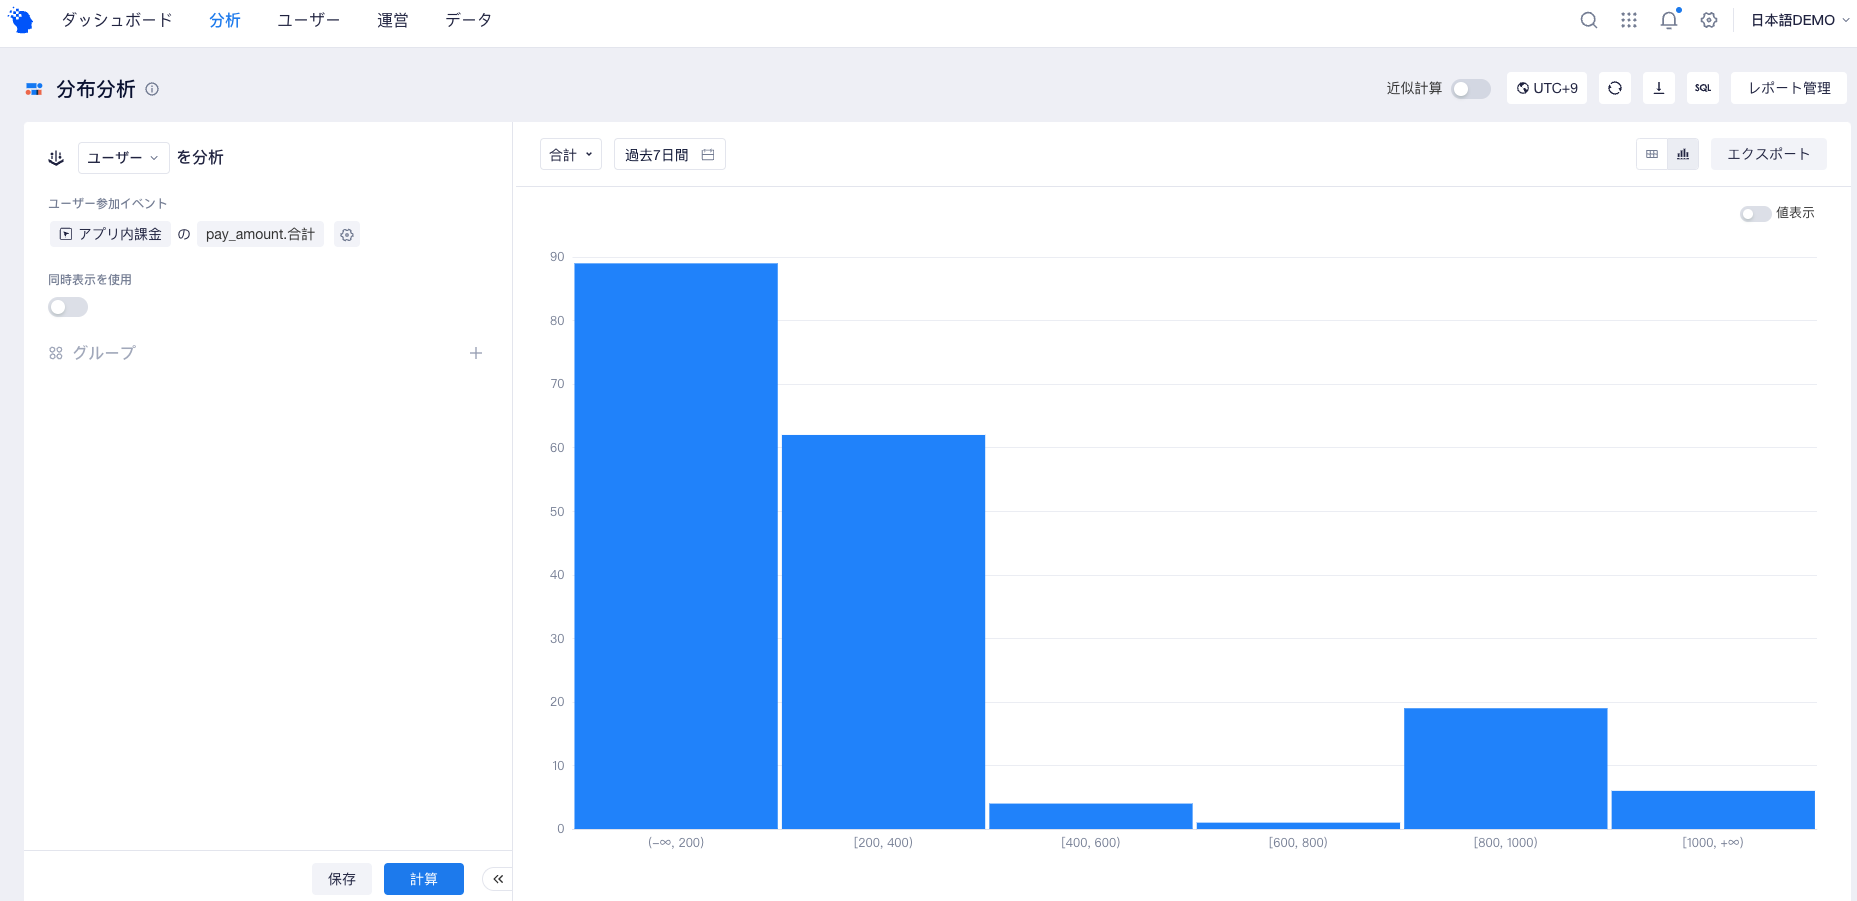This screenshot has width=1857, height=901.
Task: Open the 過去7日間 date range picker
Action: (670, 154)
